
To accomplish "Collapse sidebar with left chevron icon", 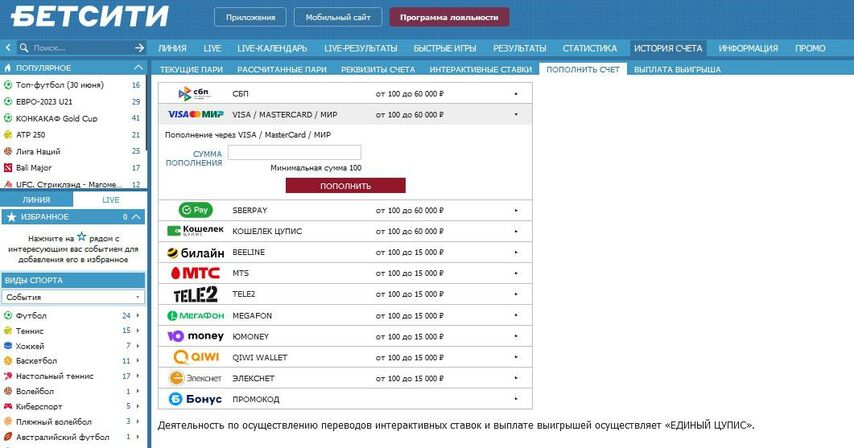I will coord(8,48).
